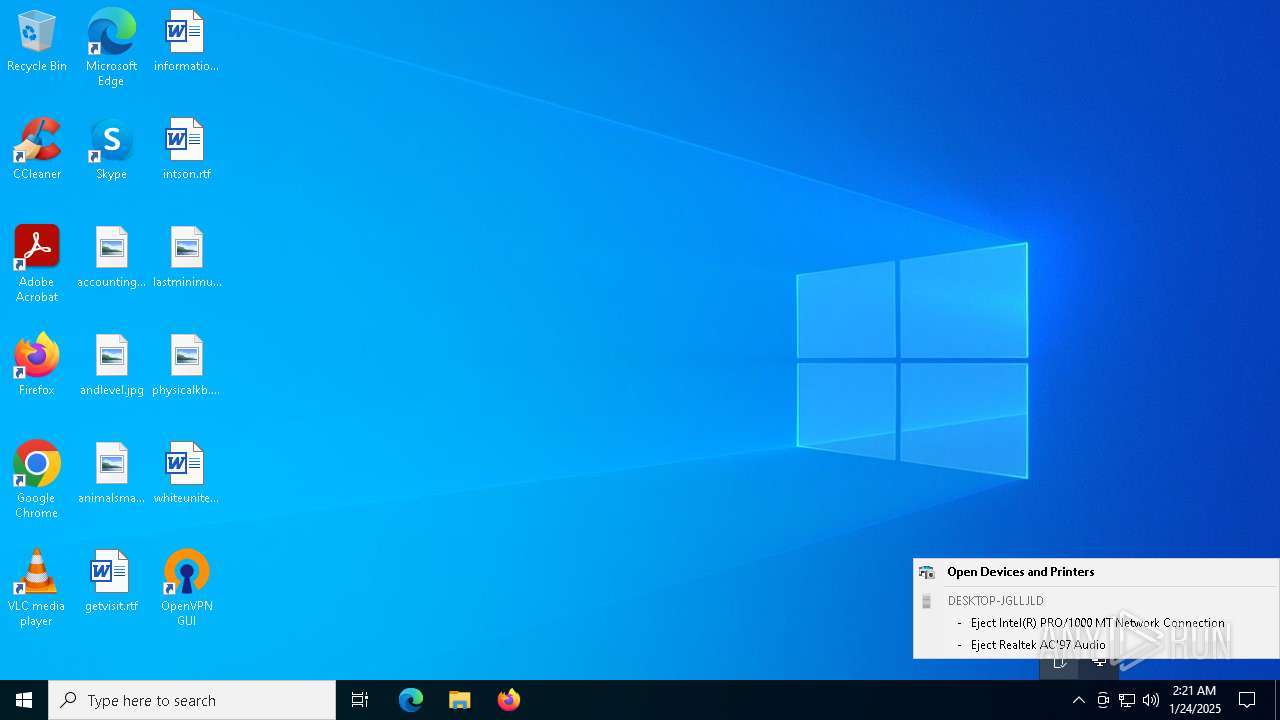1280x720 pixels.
Task: Select the Adobe Acrobat desktop shortcut
Action: pos(37,264)
